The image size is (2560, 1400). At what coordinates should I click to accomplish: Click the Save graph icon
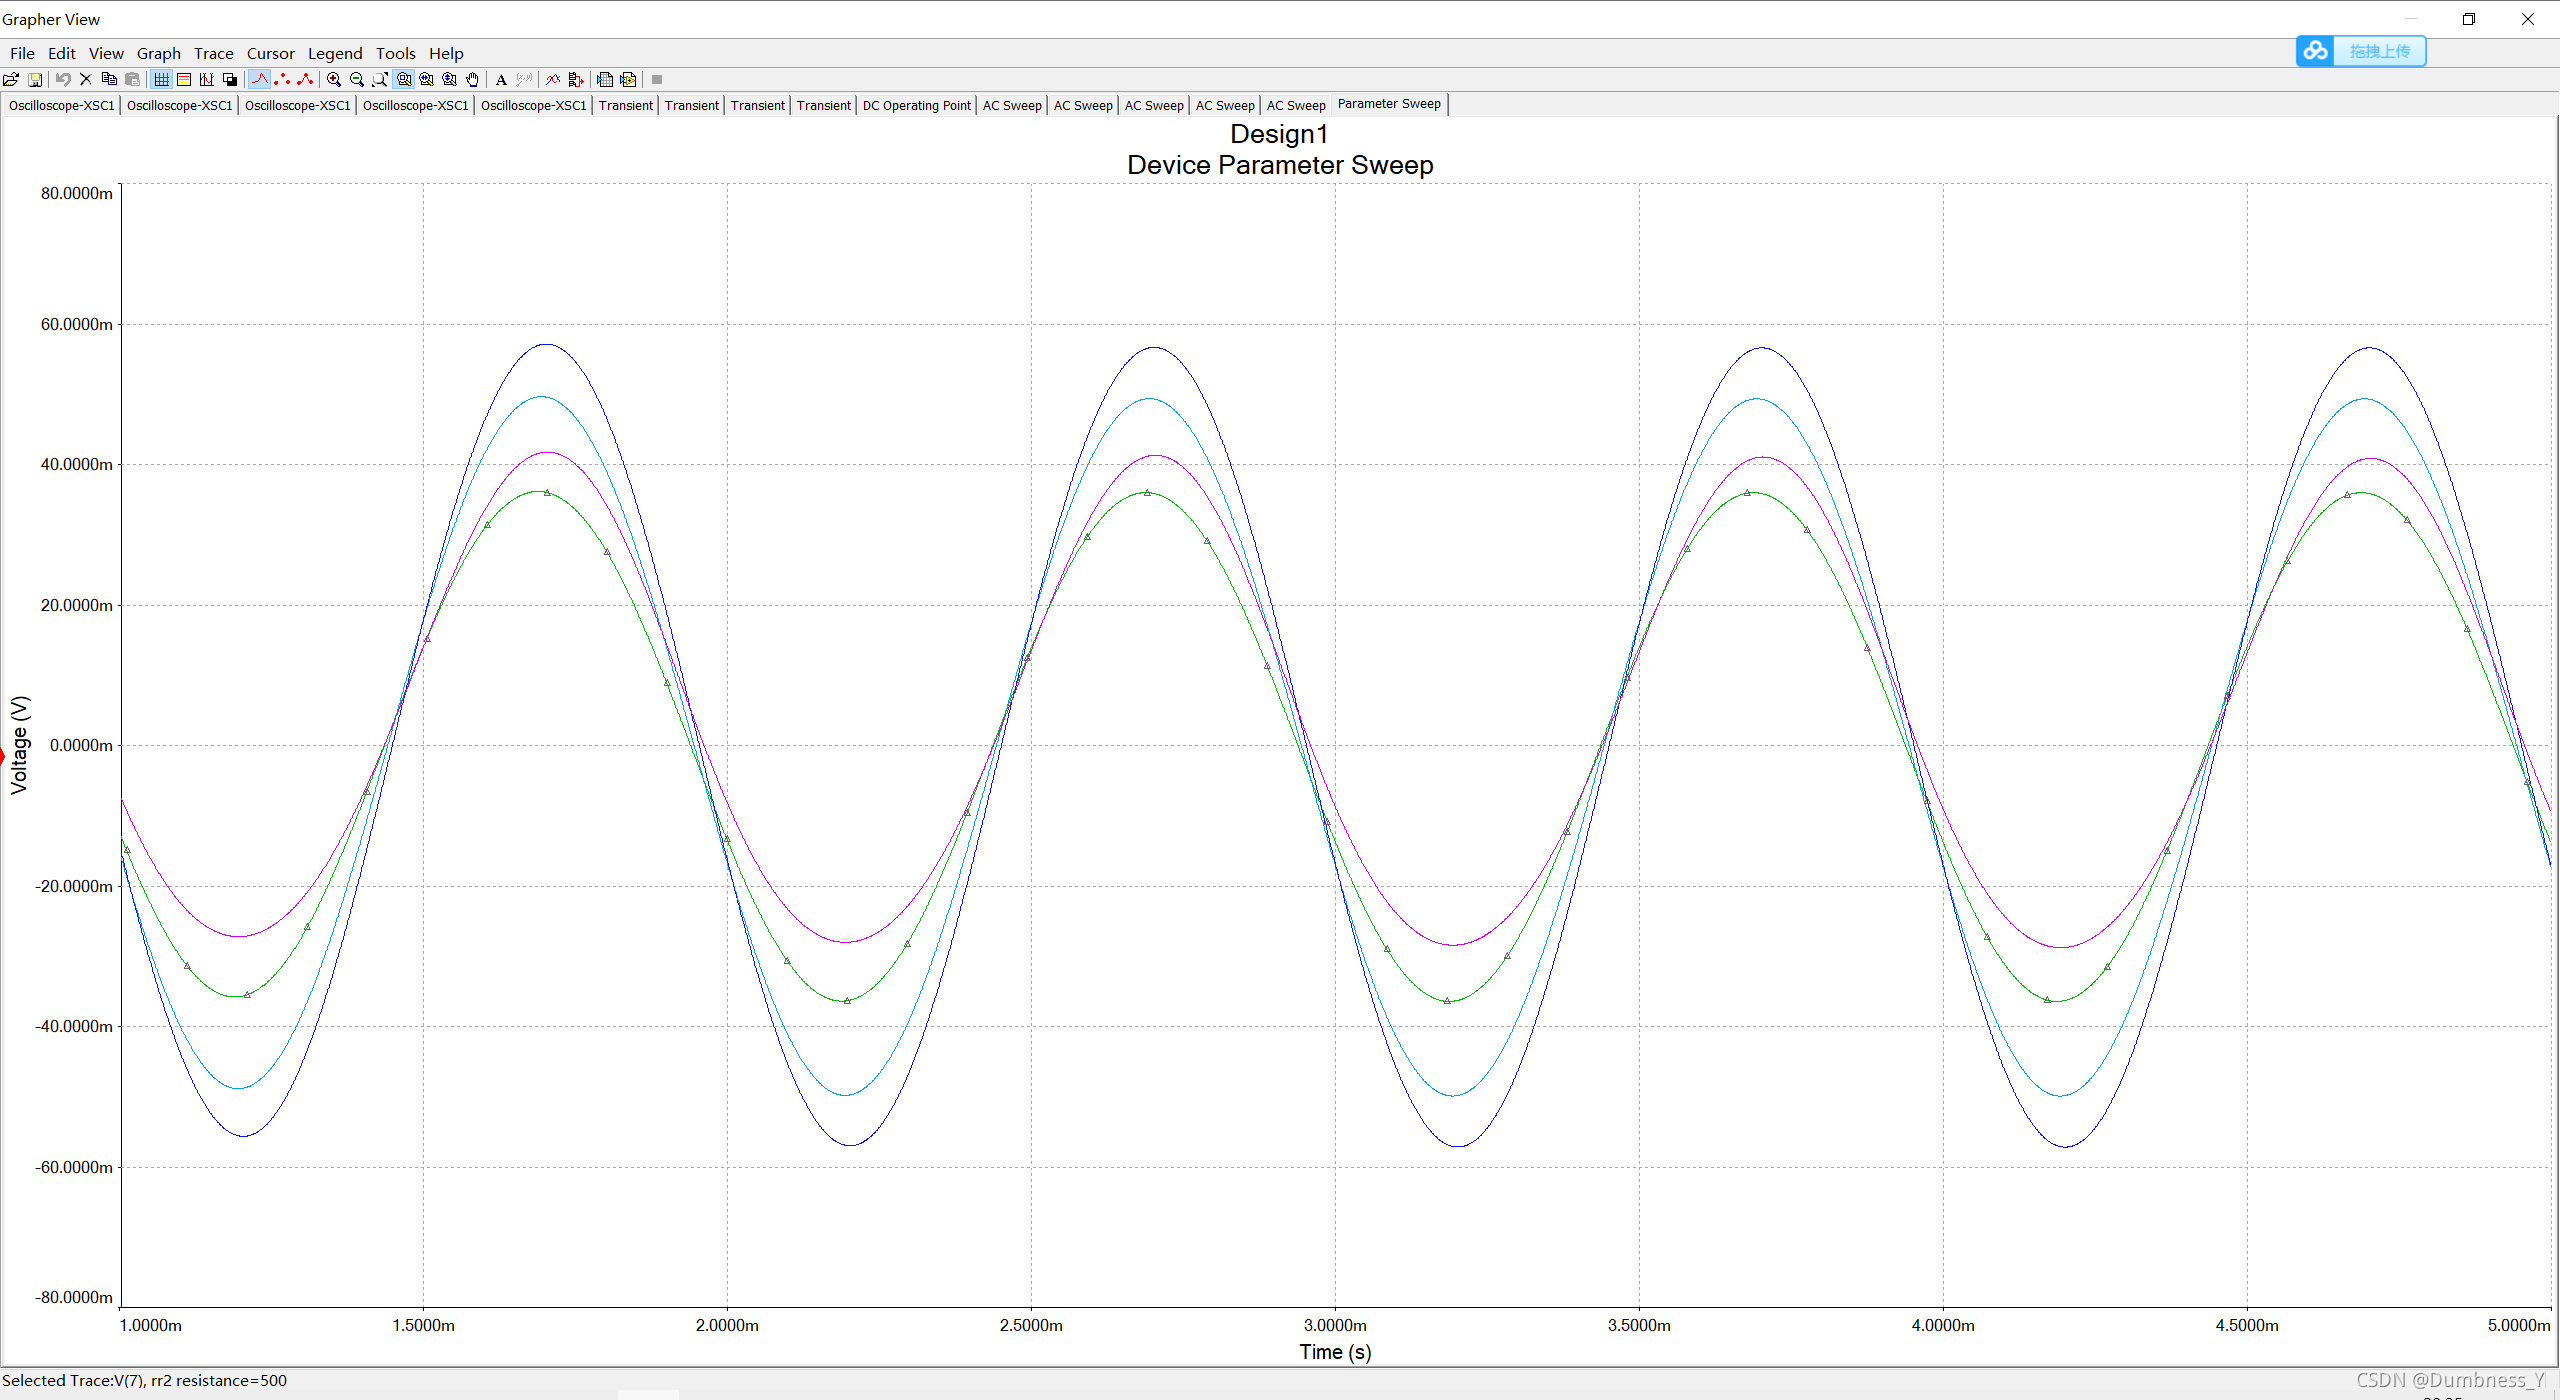pyautogui.click(x=35, y=80)
